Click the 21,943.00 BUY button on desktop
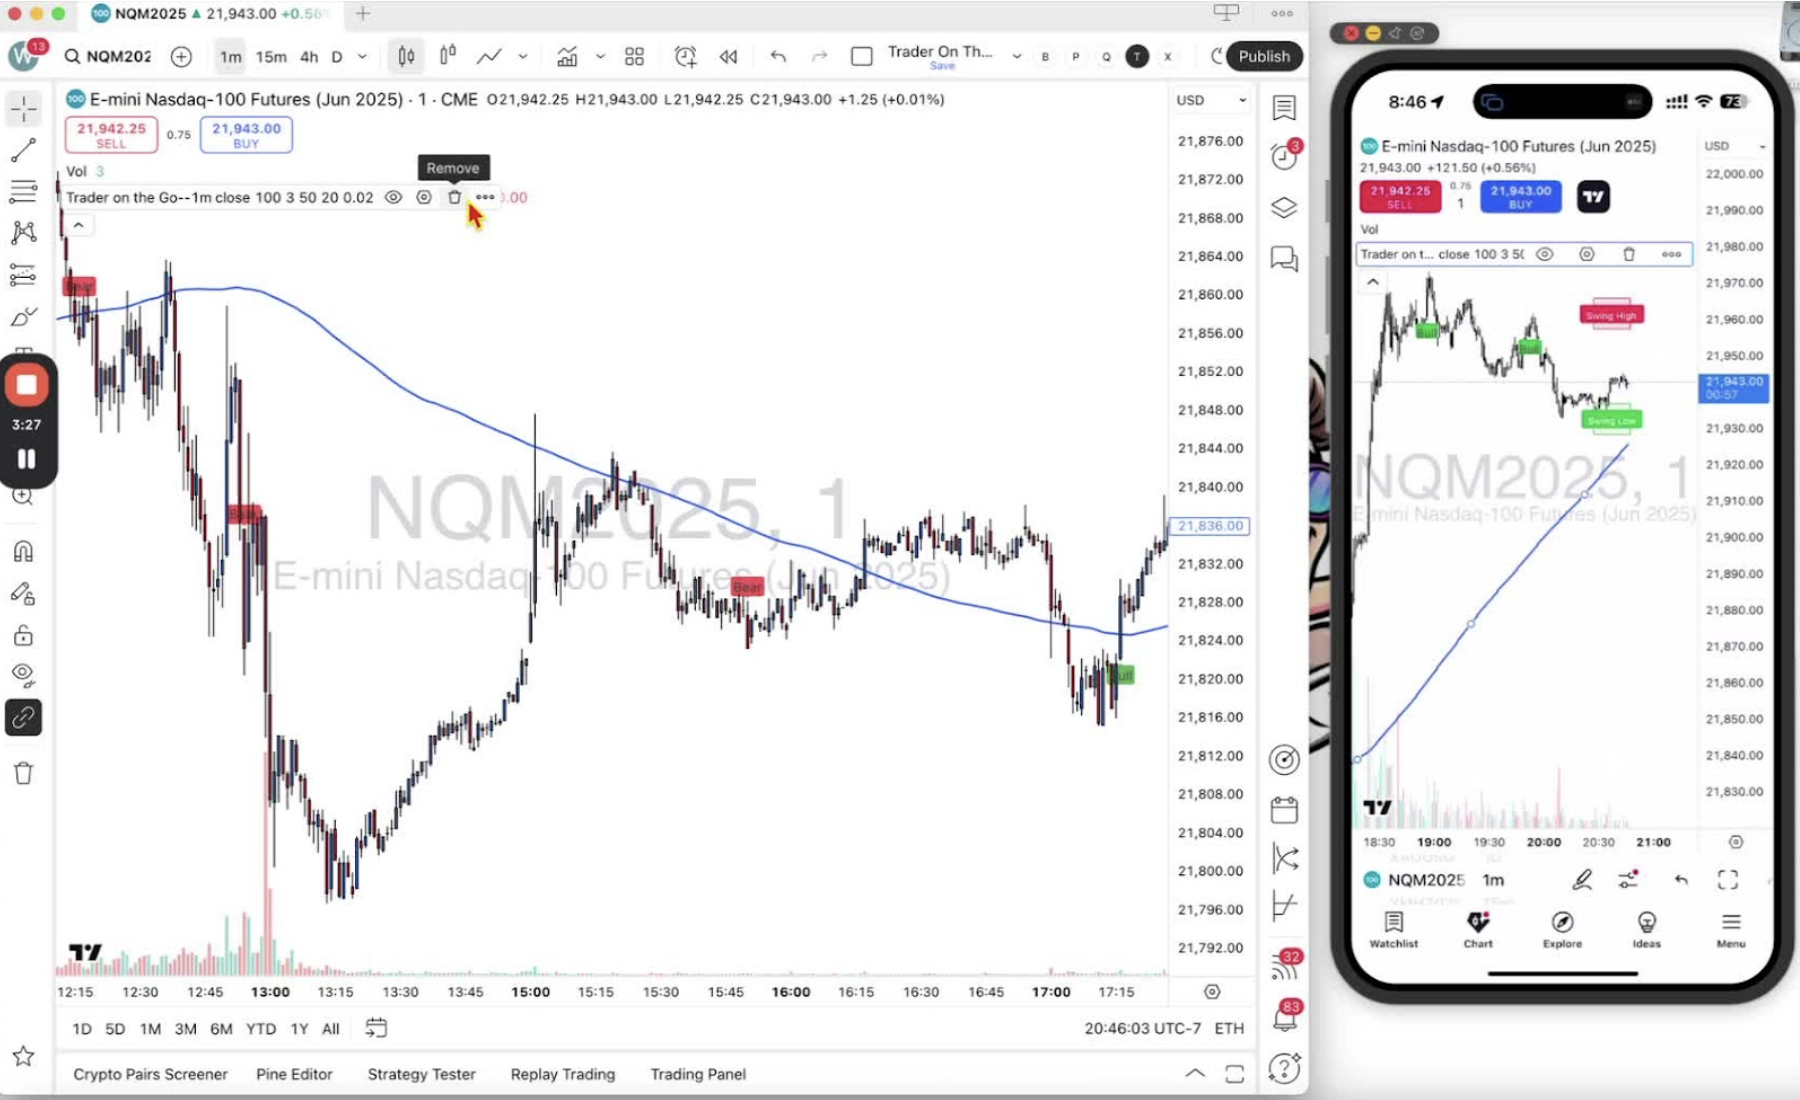This screenshot has height=1100, width=1800. (246, 134)
